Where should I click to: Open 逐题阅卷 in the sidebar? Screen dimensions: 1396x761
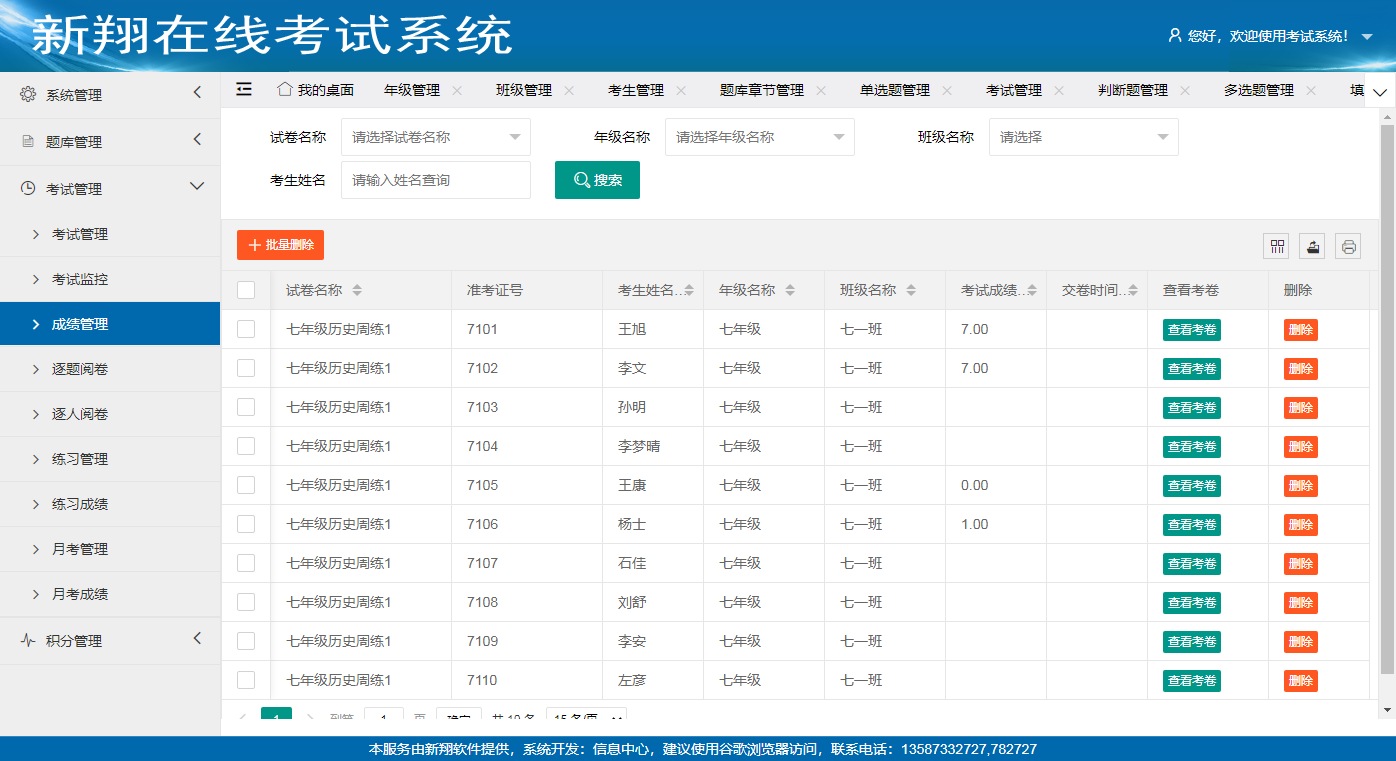(x=80, y=369)
